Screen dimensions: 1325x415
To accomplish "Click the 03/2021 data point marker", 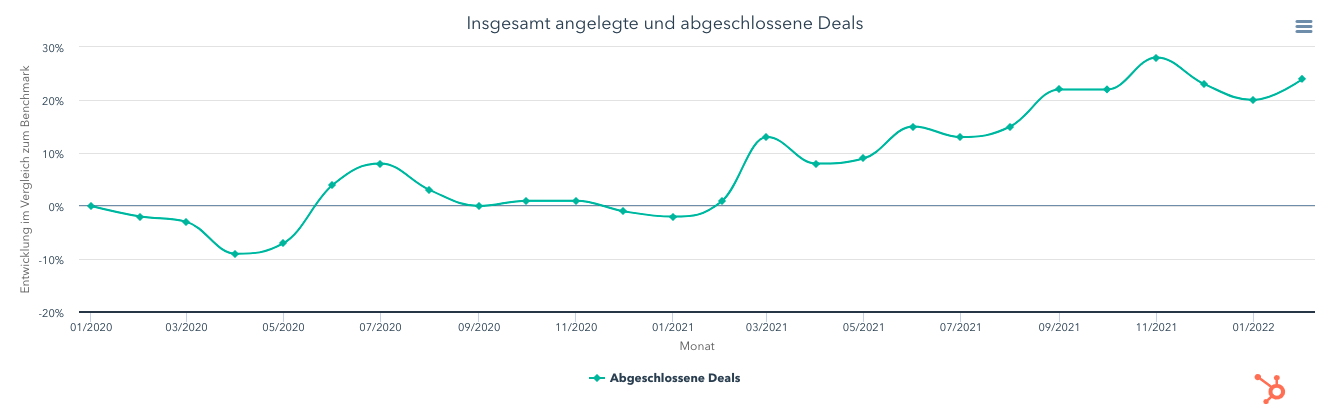I will coord(766,137).
